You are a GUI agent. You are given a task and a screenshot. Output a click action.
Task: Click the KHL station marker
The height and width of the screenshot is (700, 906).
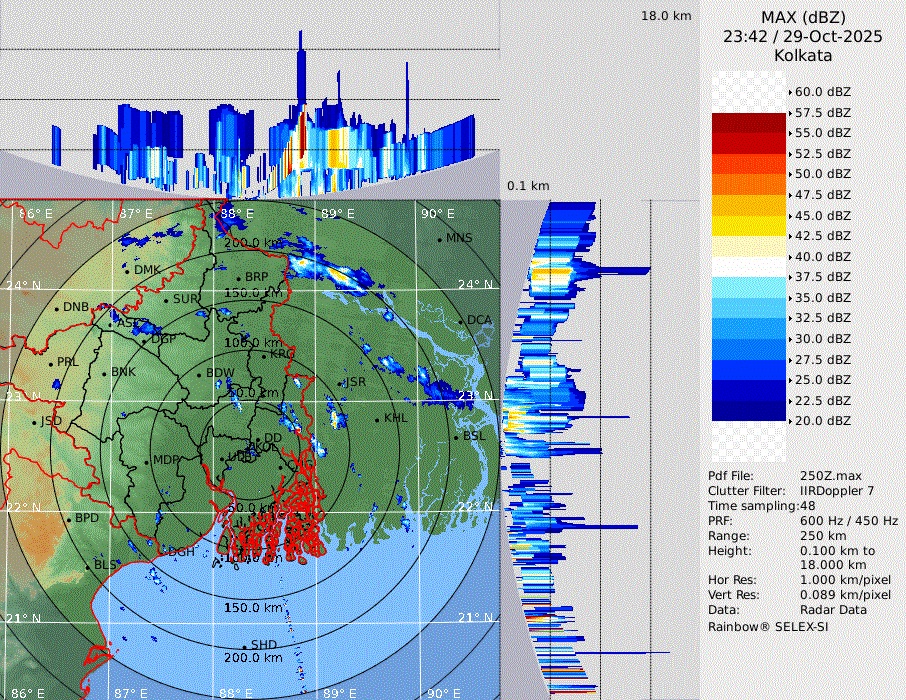click(377, 418)
